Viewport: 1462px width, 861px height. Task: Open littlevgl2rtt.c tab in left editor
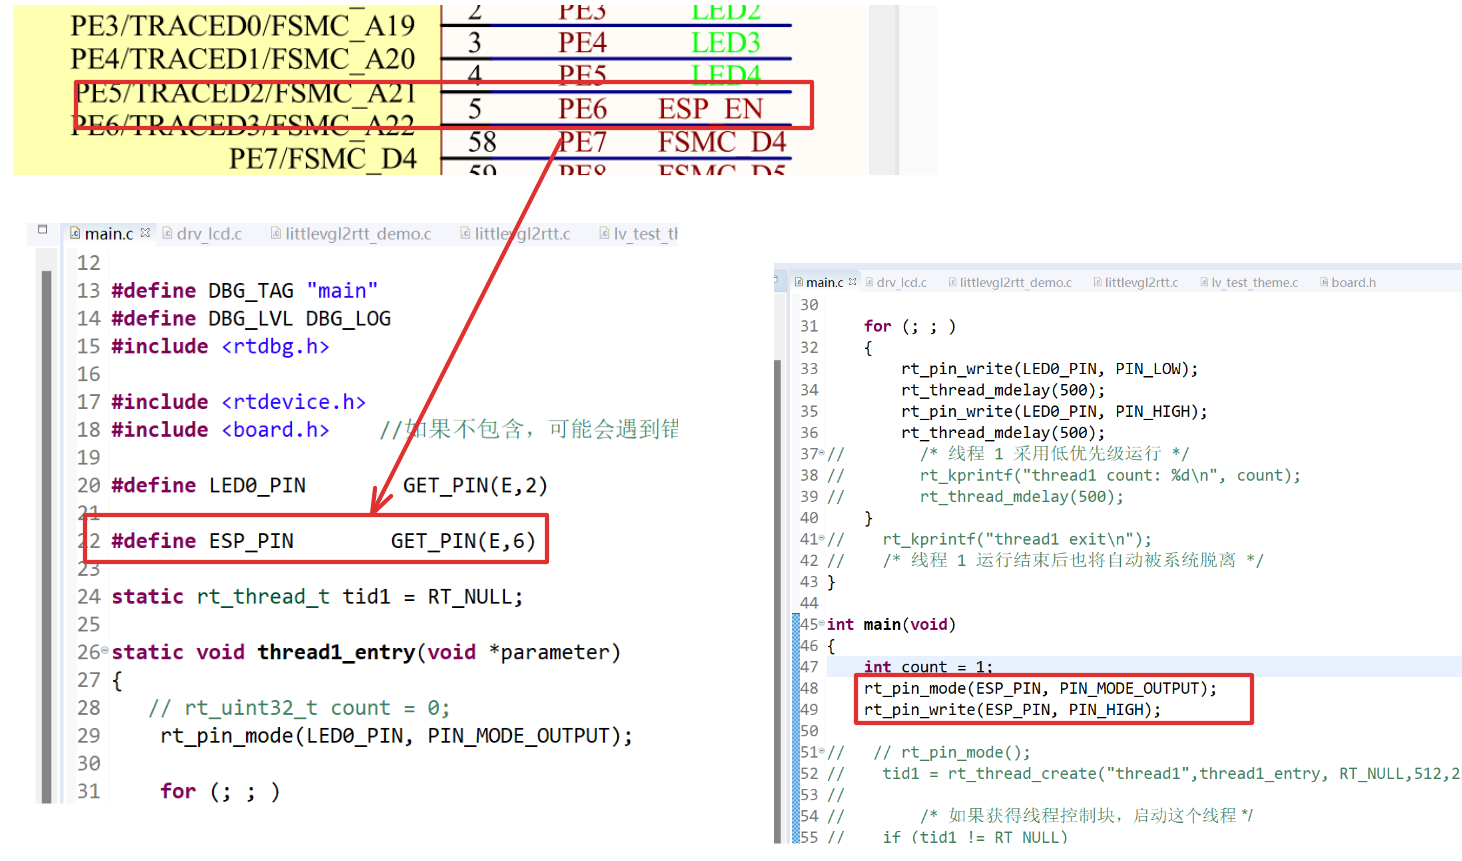pyautogui.click(x=522, y=233)
